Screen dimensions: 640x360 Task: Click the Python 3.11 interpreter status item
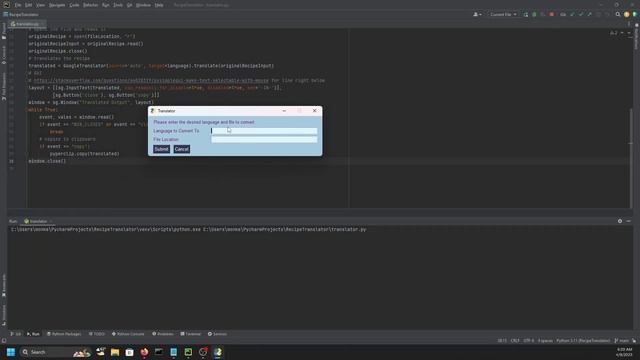coord(583,340)
